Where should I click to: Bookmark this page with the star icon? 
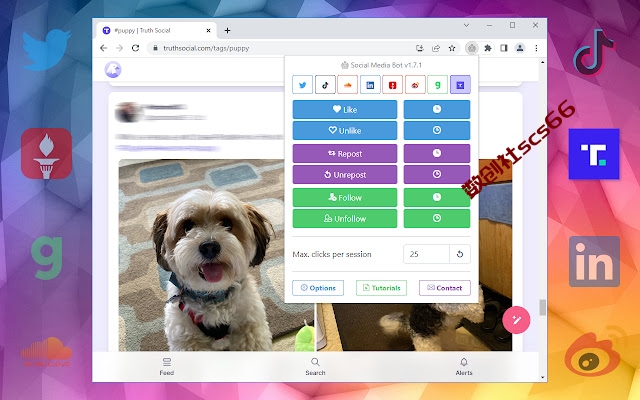pos(452,48)
